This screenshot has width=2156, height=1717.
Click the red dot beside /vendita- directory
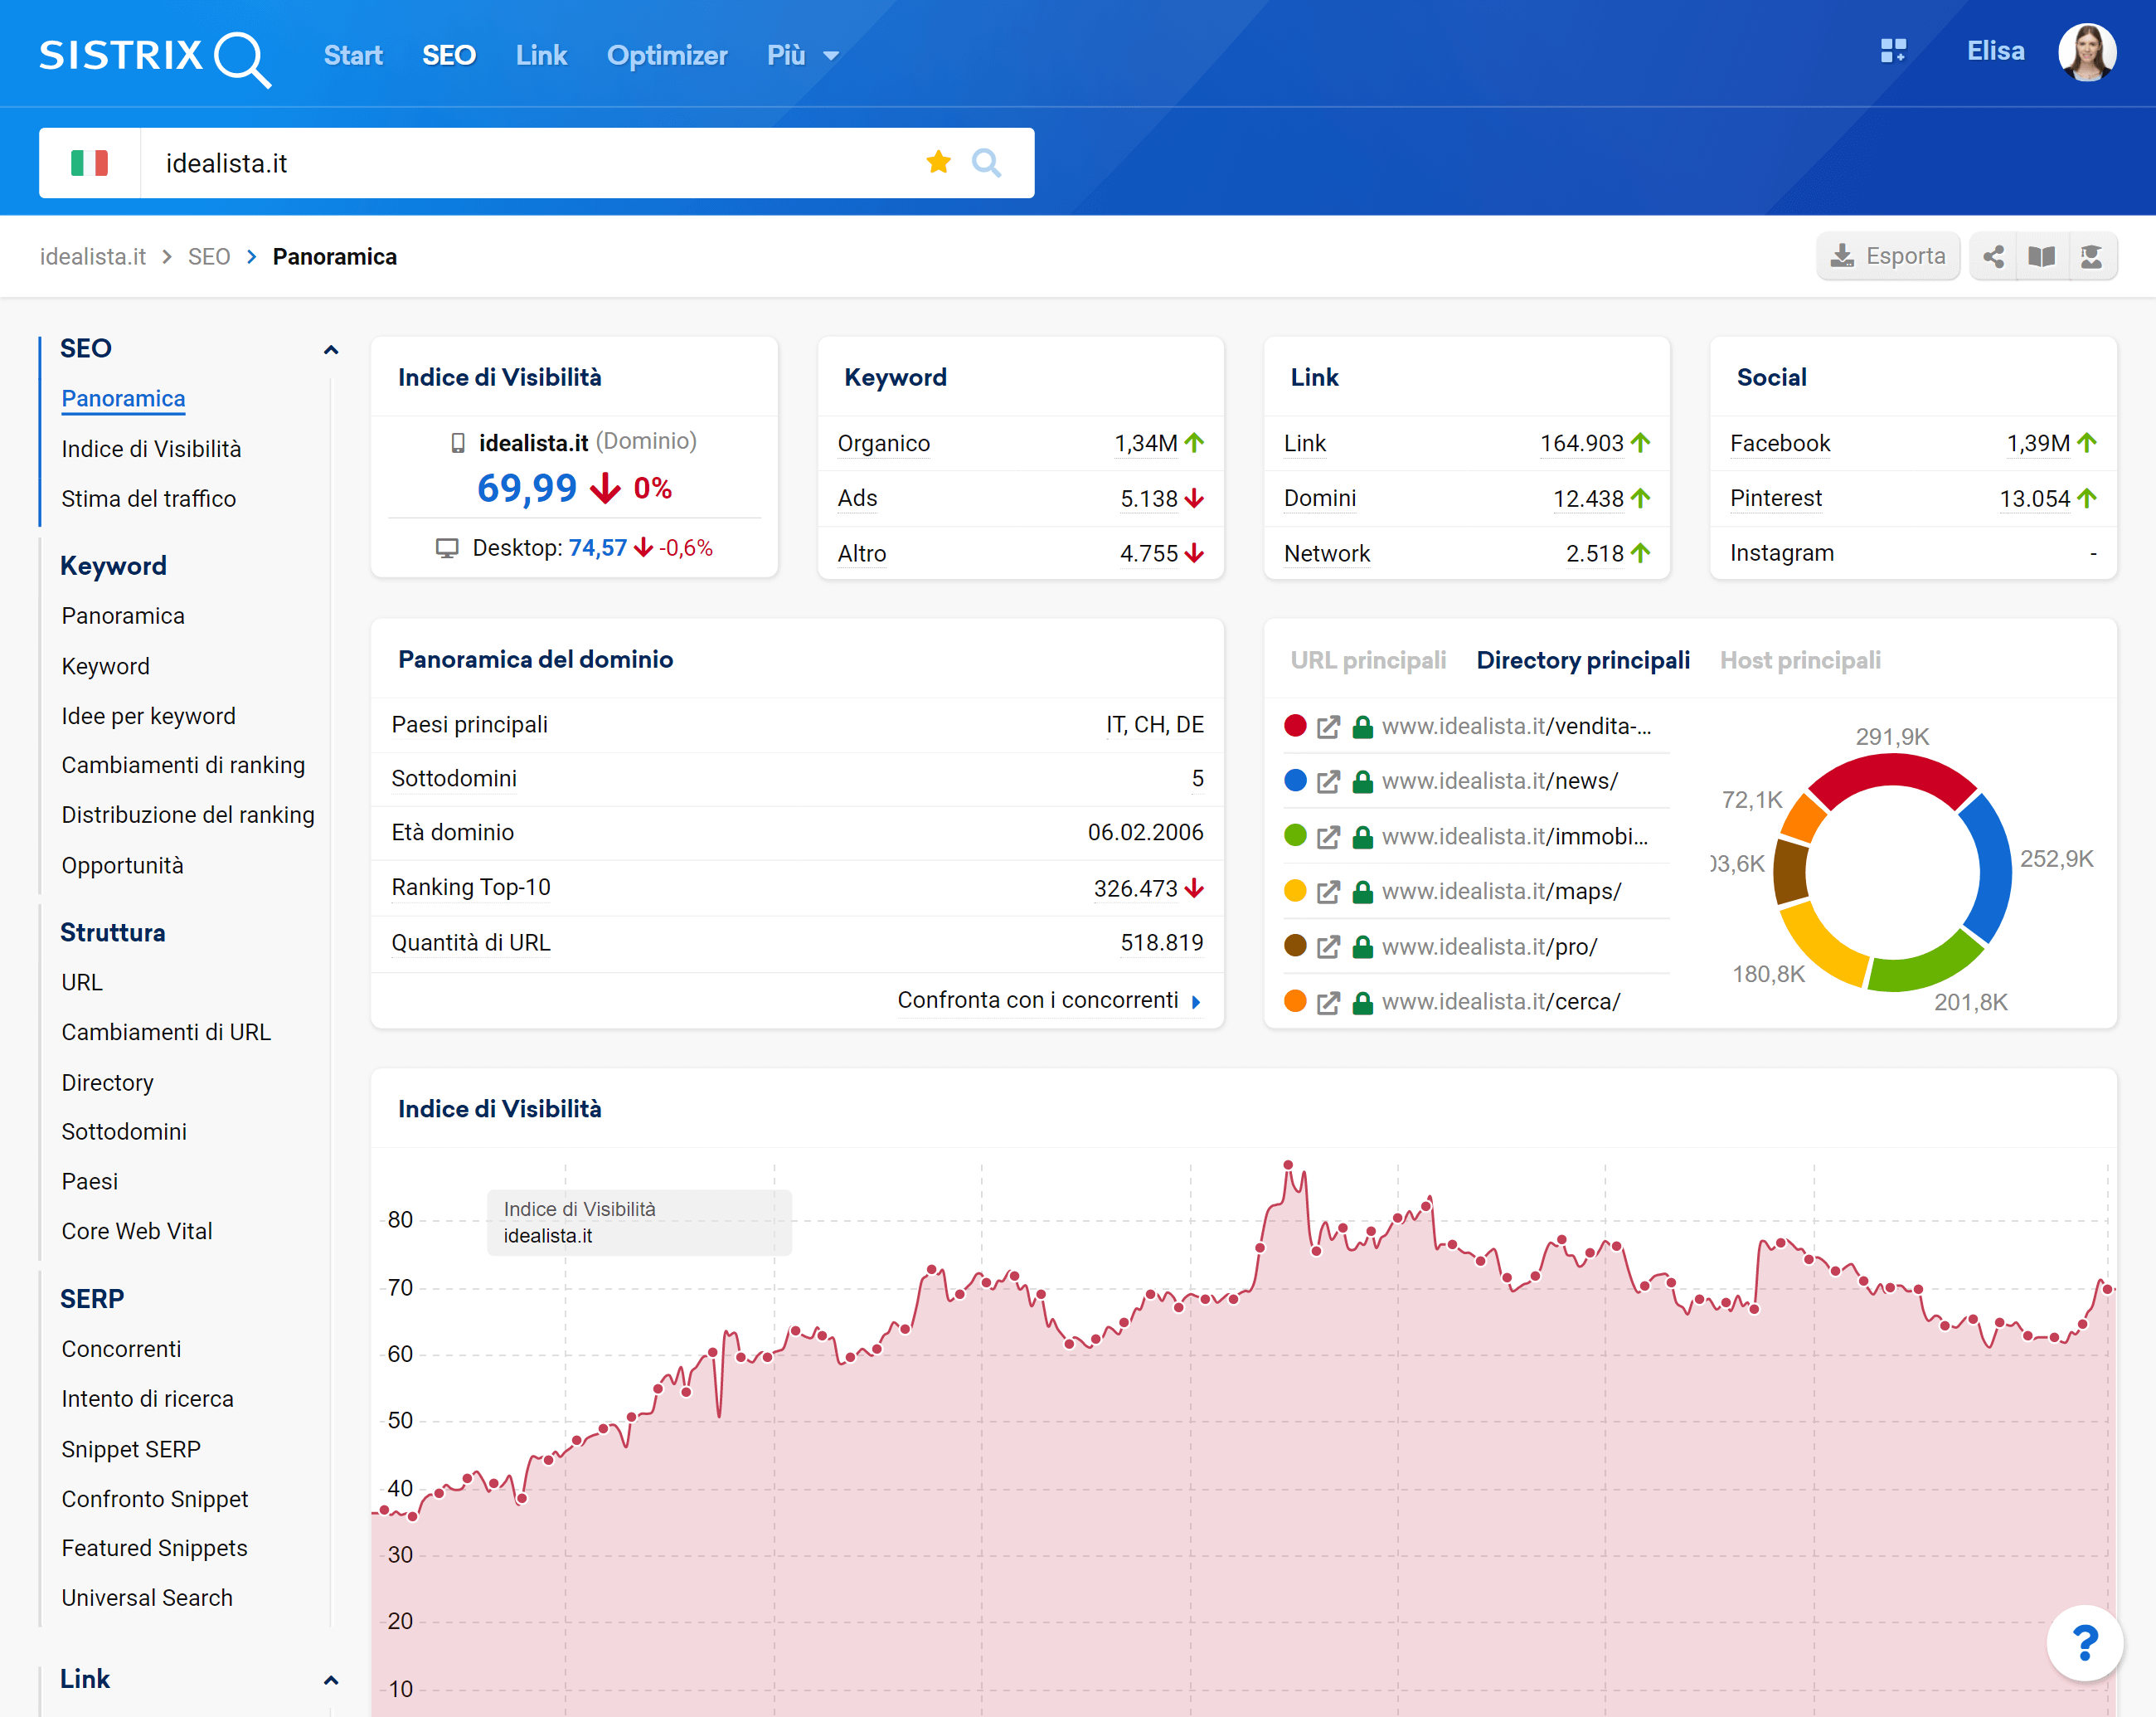[x=1295, y=726]
